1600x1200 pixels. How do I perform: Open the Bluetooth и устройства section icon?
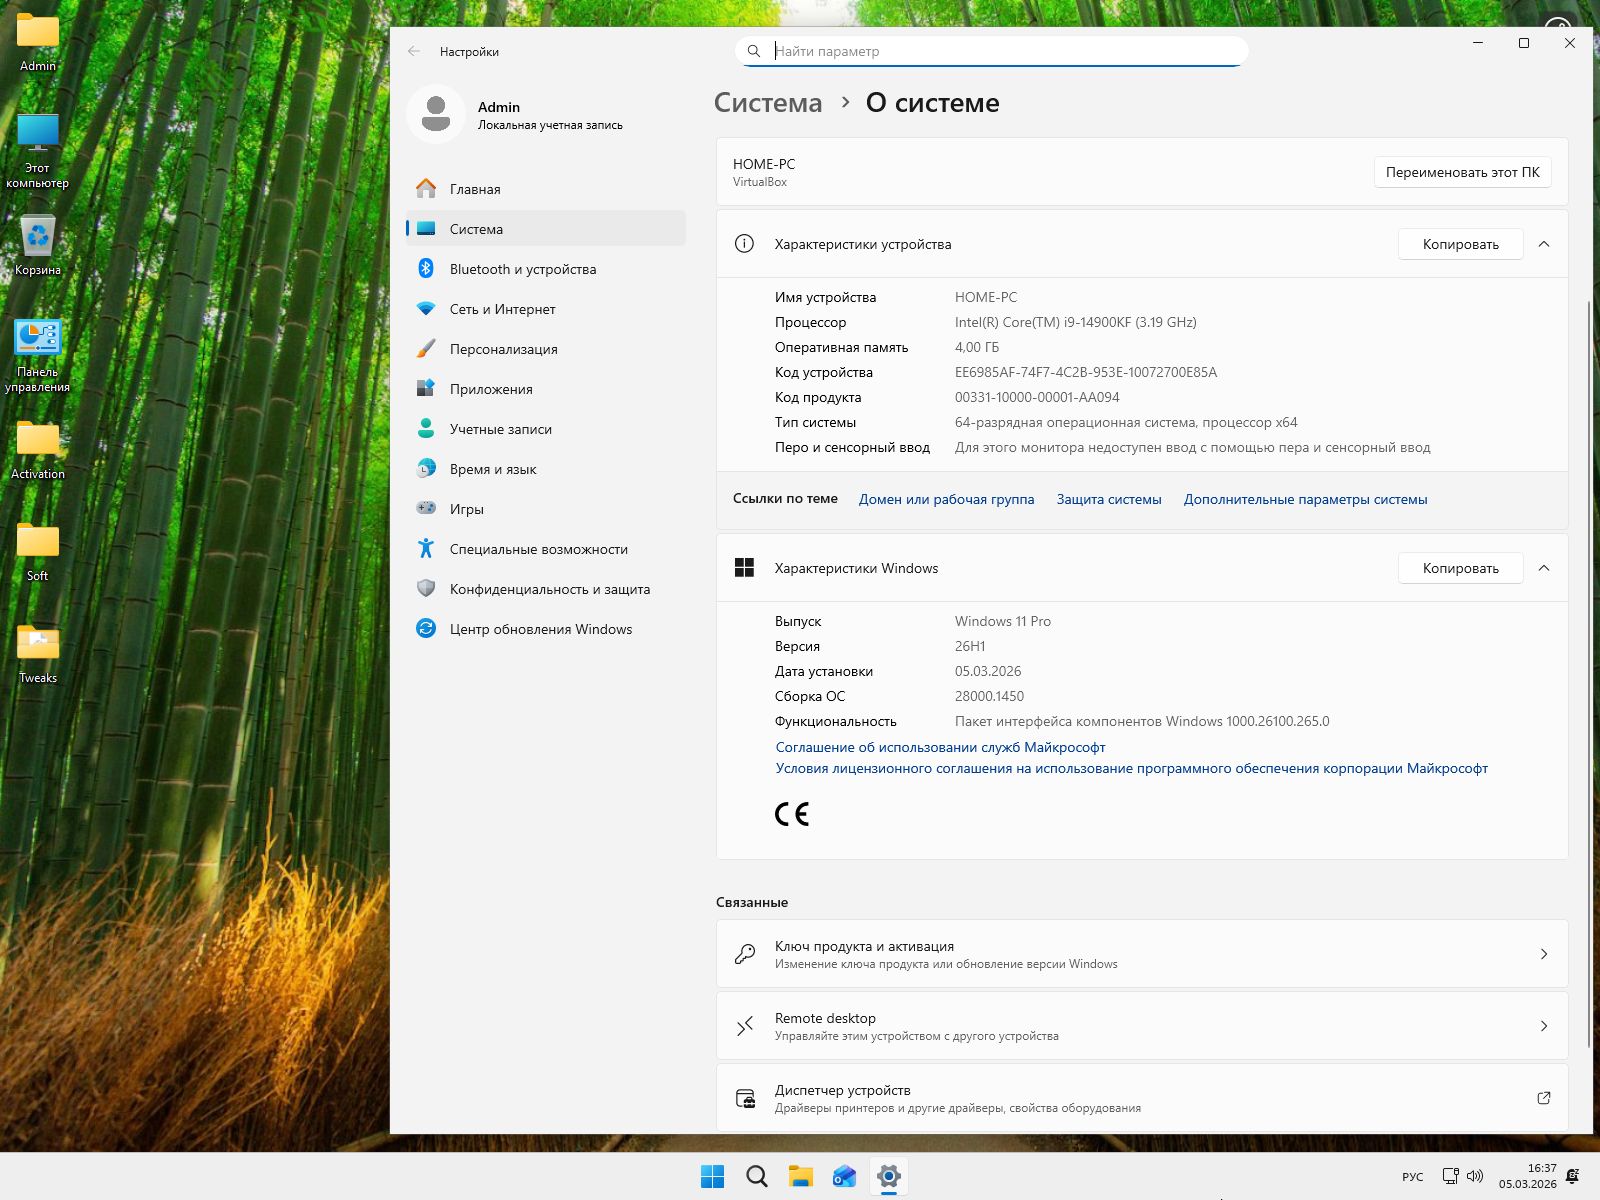pos(426,269)
